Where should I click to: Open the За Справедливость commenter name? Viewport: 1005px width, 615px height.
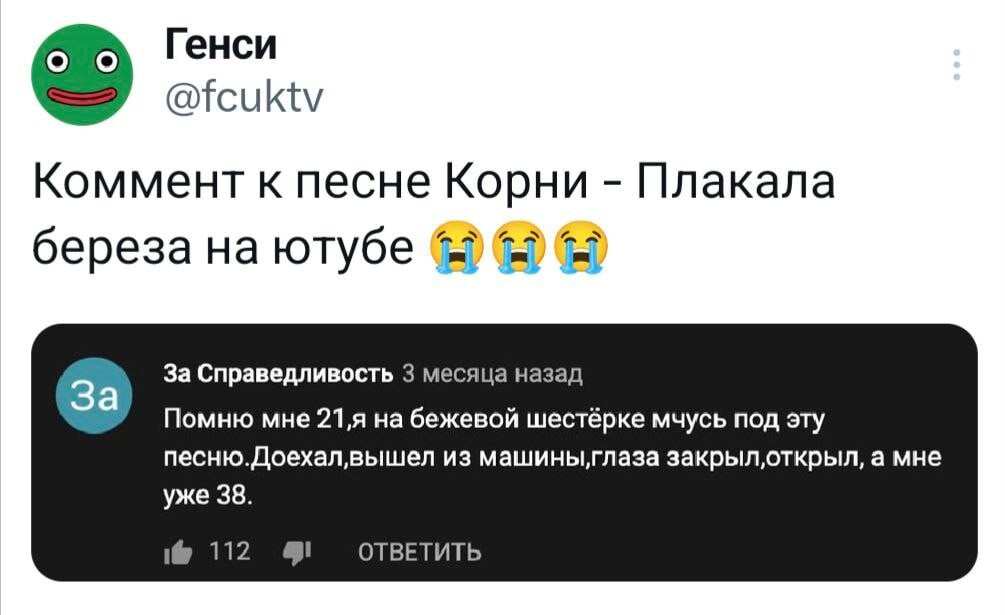tap(276, 376)
